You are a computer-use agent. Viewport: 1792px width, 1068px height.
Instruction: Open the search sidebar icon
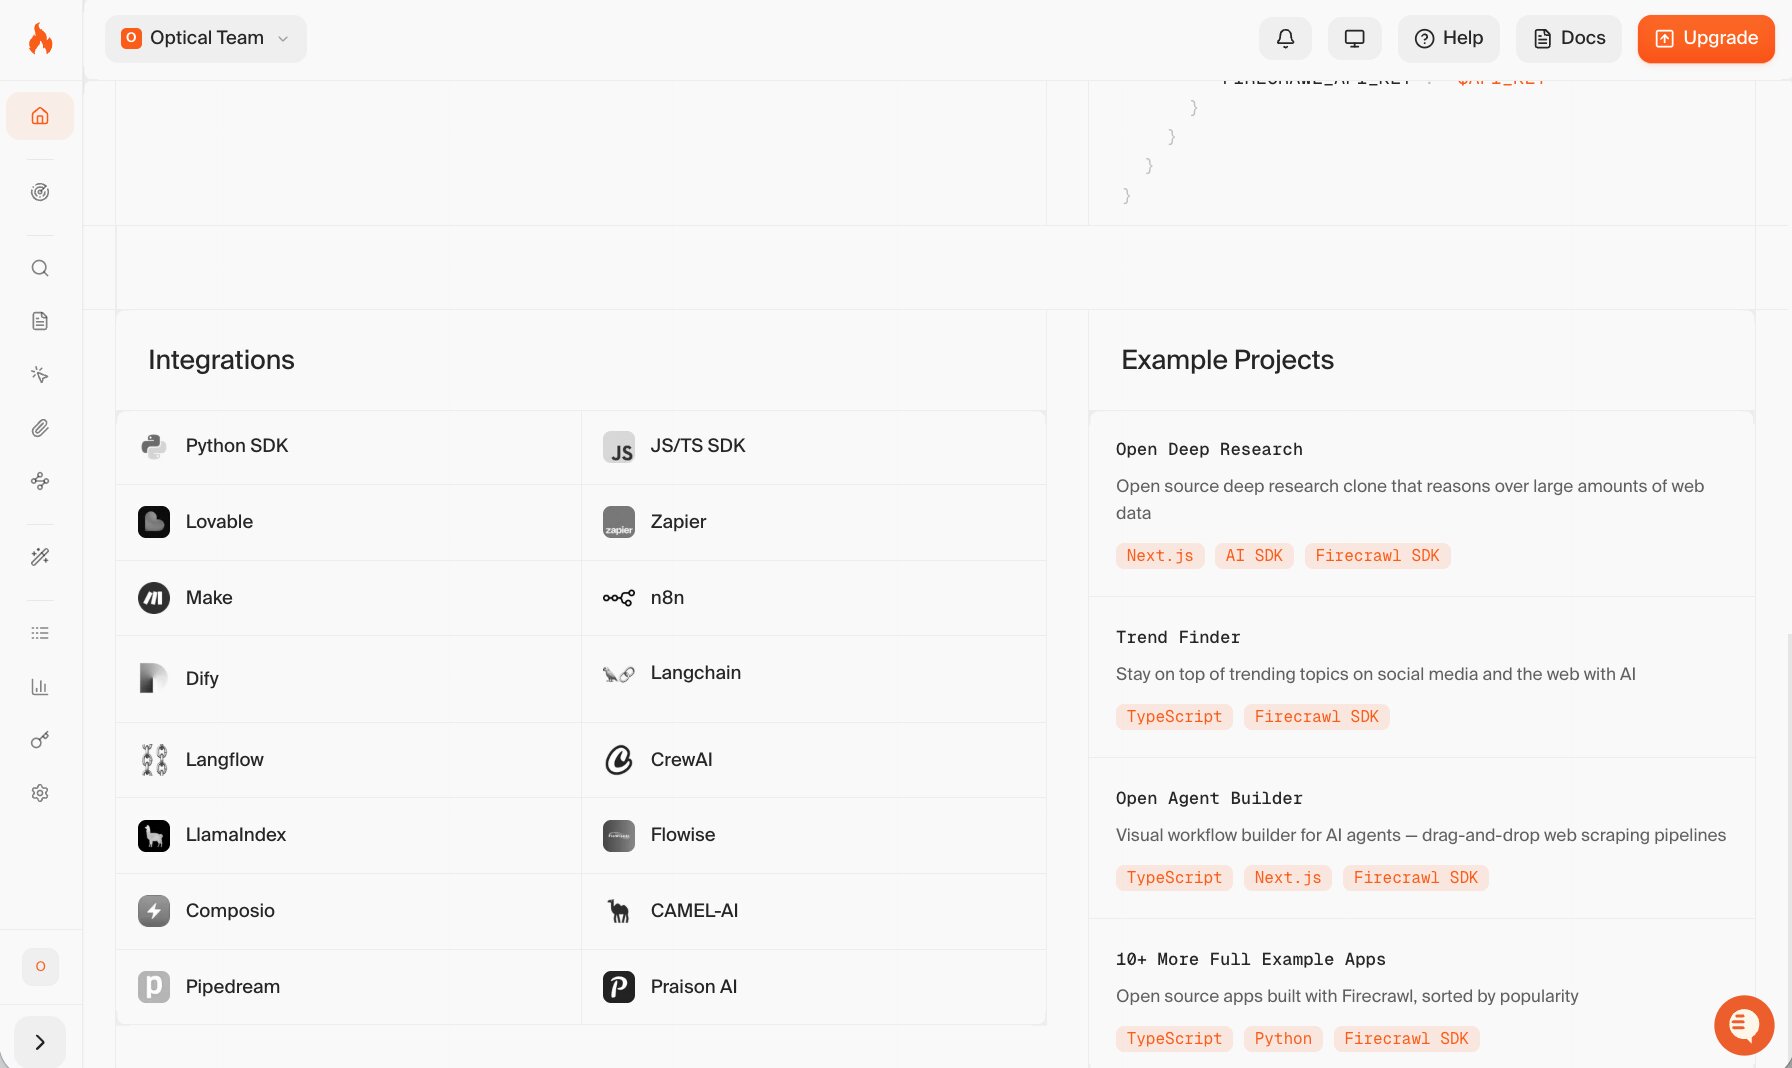(40, 268)
